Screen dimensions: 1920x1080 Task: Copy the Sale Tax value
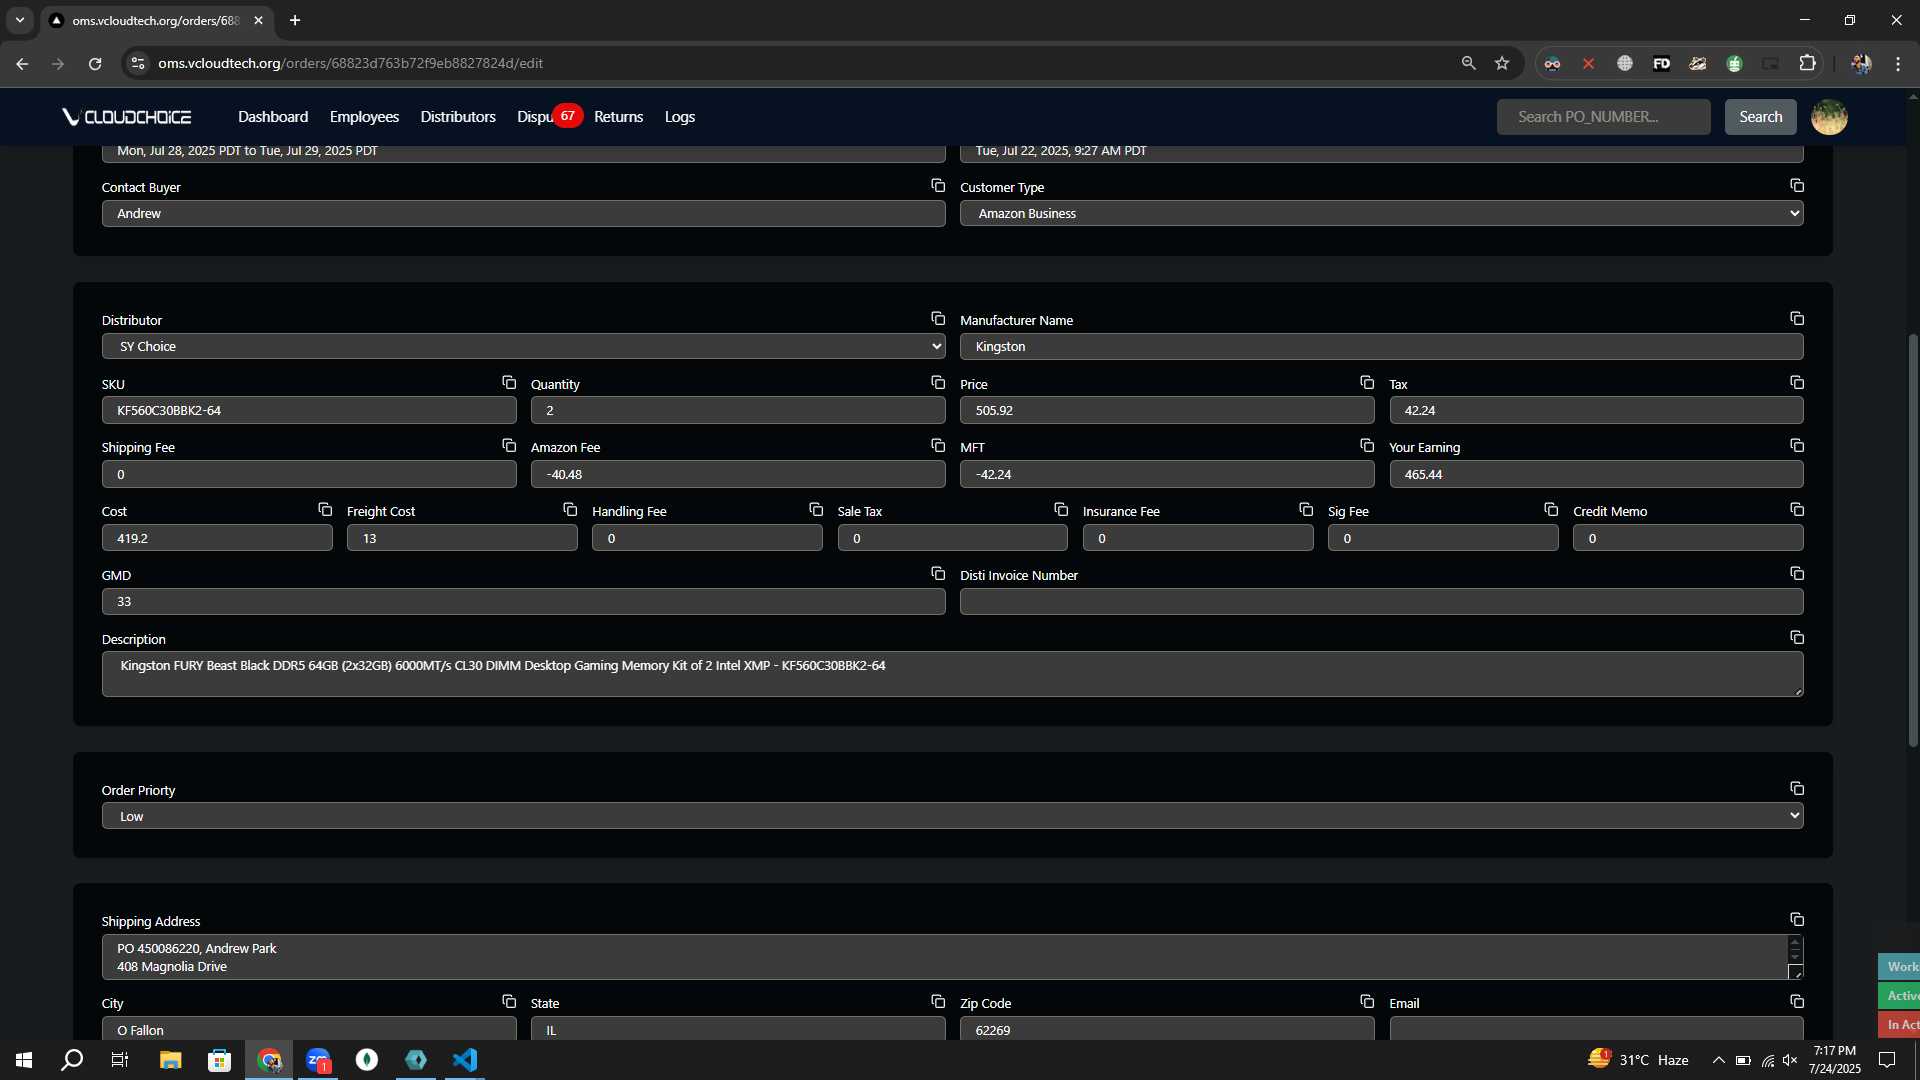click(x=1060, y=510)
